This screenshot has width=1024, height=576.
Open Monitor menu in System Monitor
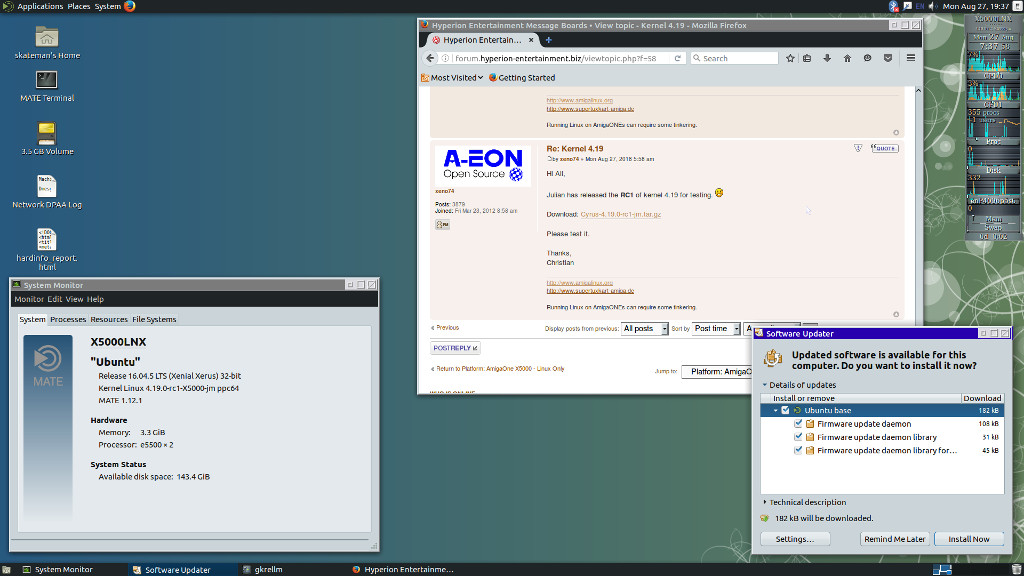[29, 299]
